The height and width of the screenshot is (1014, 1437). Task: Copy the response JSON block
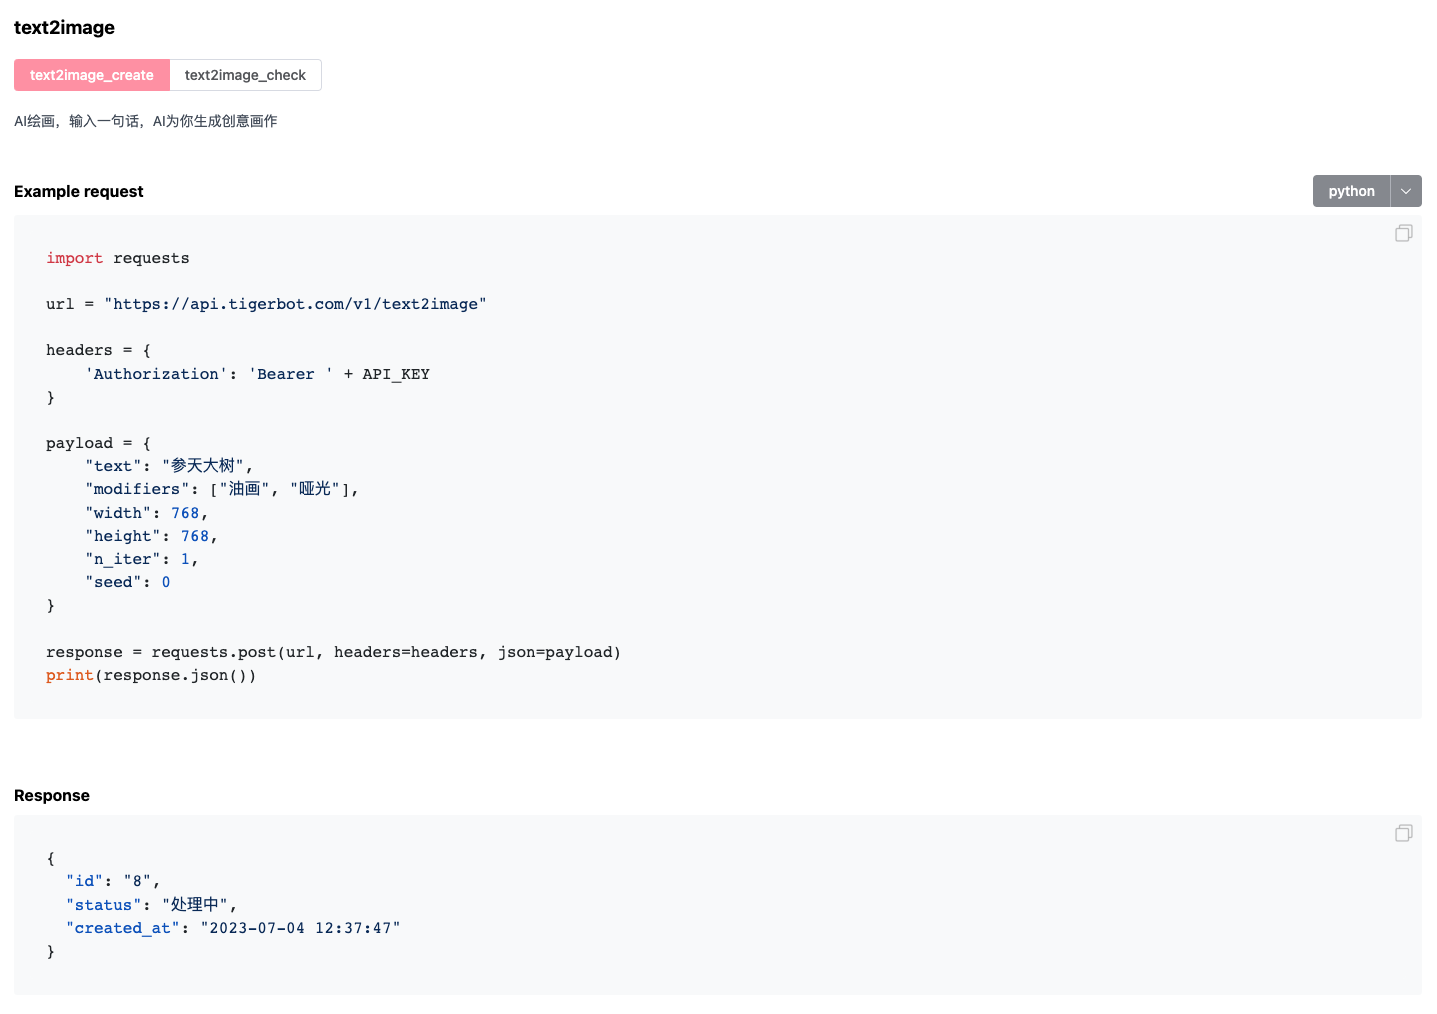pyautogui.click(x=1403, y=833)
